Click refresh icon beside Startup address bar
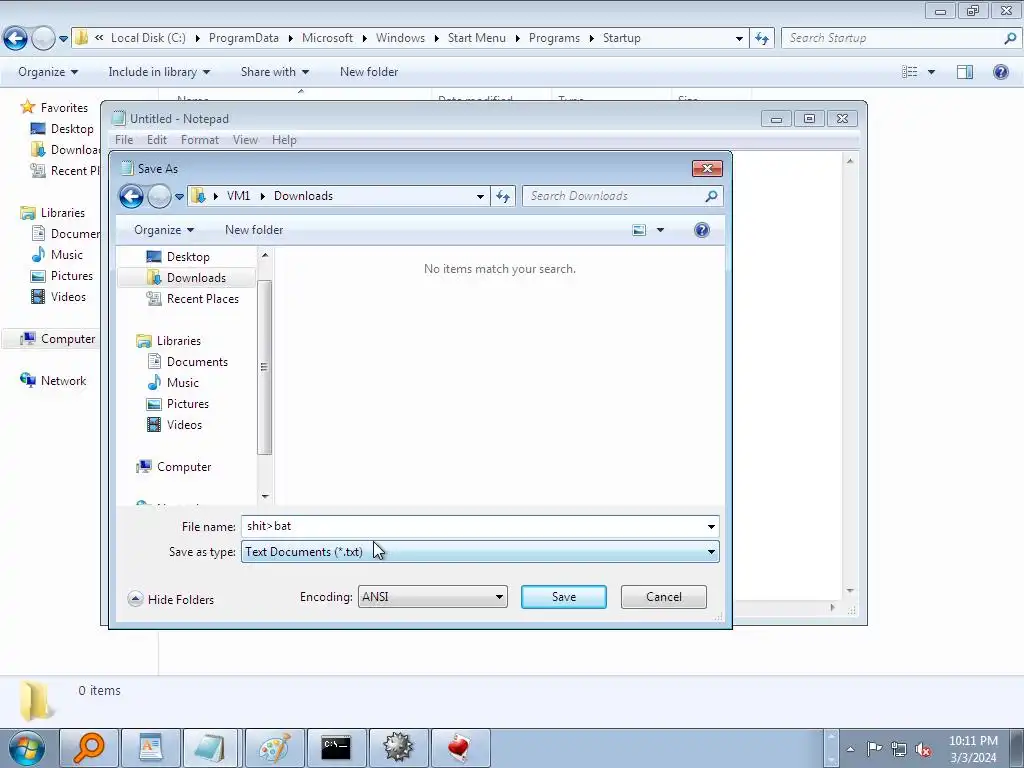This screenshot has height=768, width=1024. pyautogui.click(x=761, y=38)
